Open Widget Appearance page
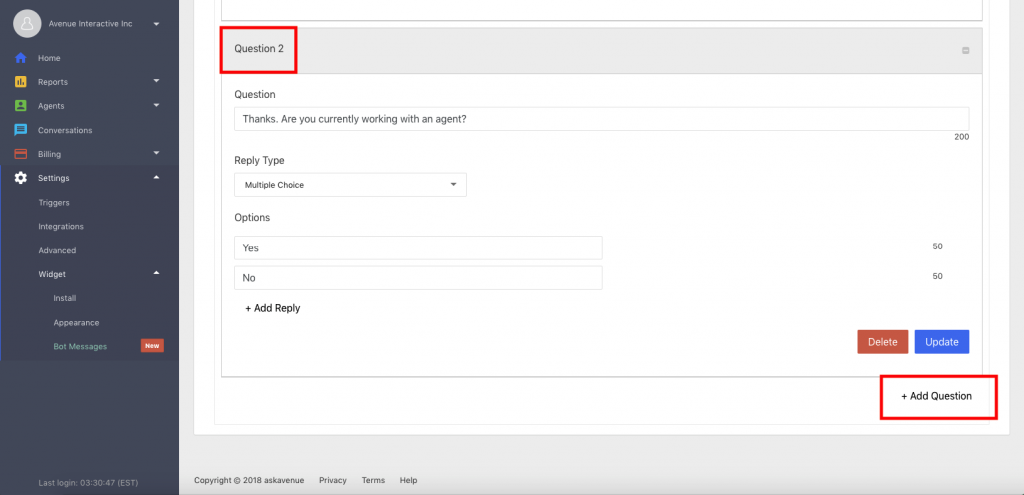 pos(76,323)
